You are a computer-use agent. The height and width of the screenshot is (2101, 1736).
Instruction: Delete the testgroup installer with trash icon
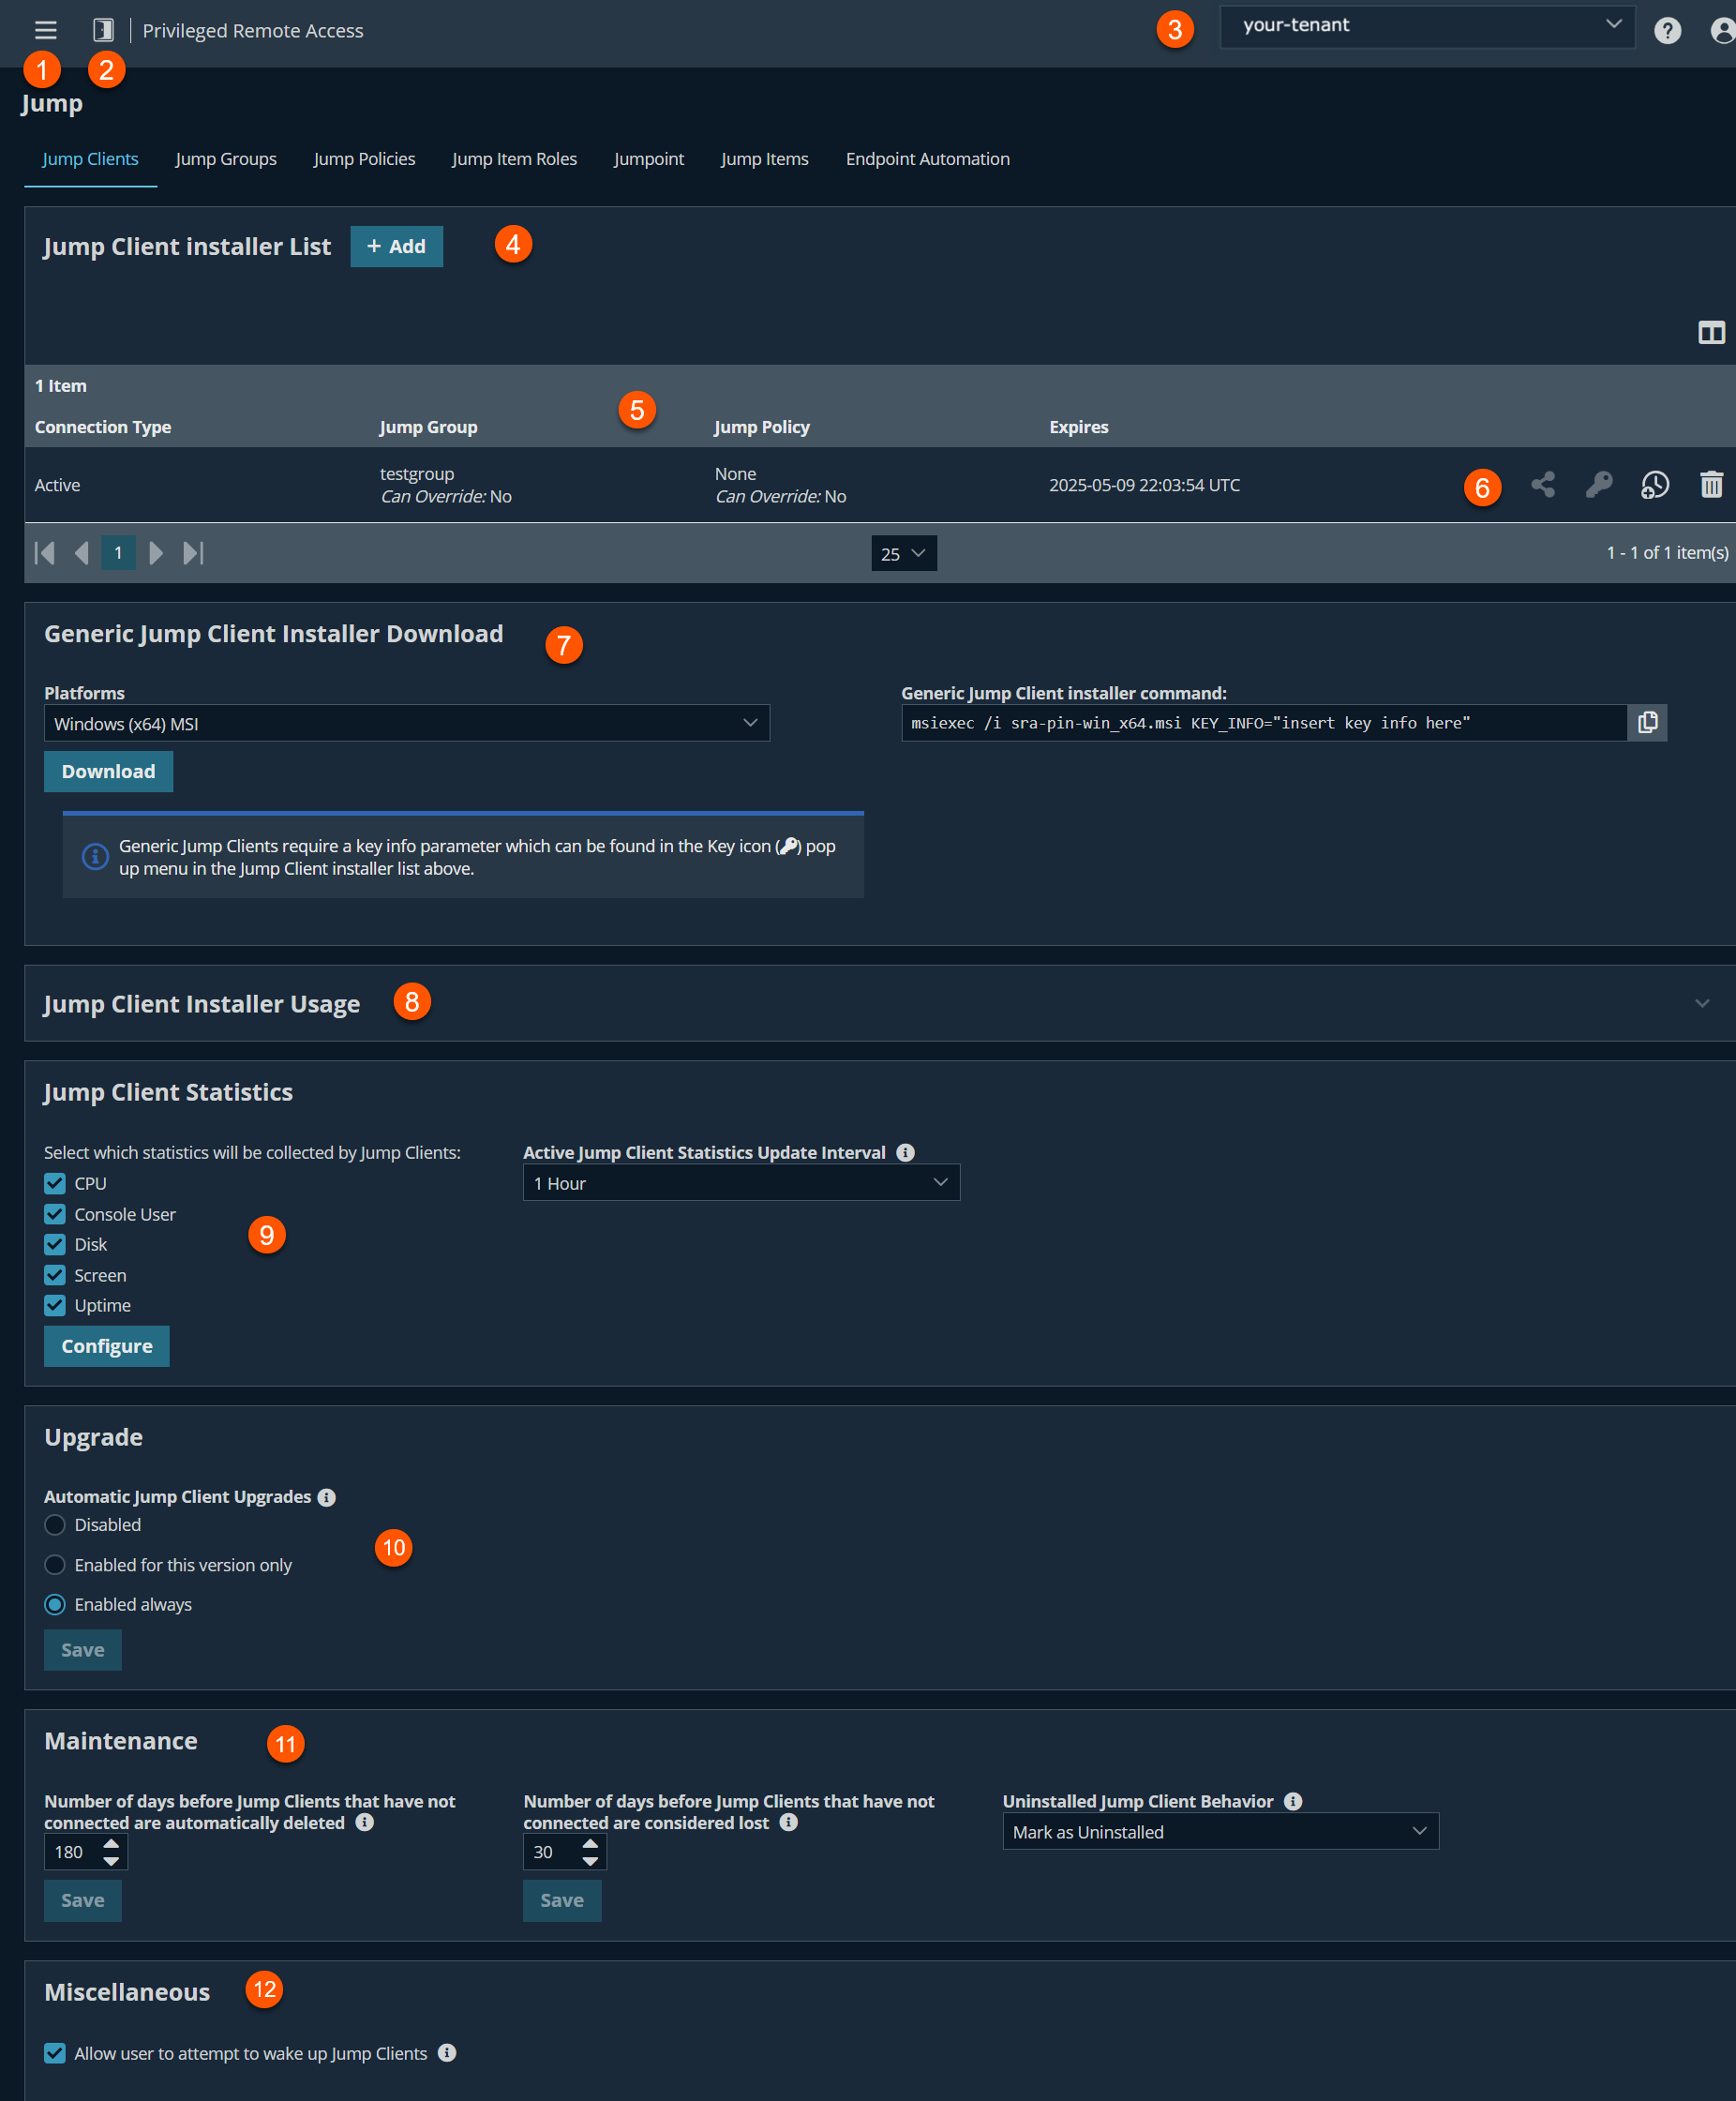[x=1711, y=485]
